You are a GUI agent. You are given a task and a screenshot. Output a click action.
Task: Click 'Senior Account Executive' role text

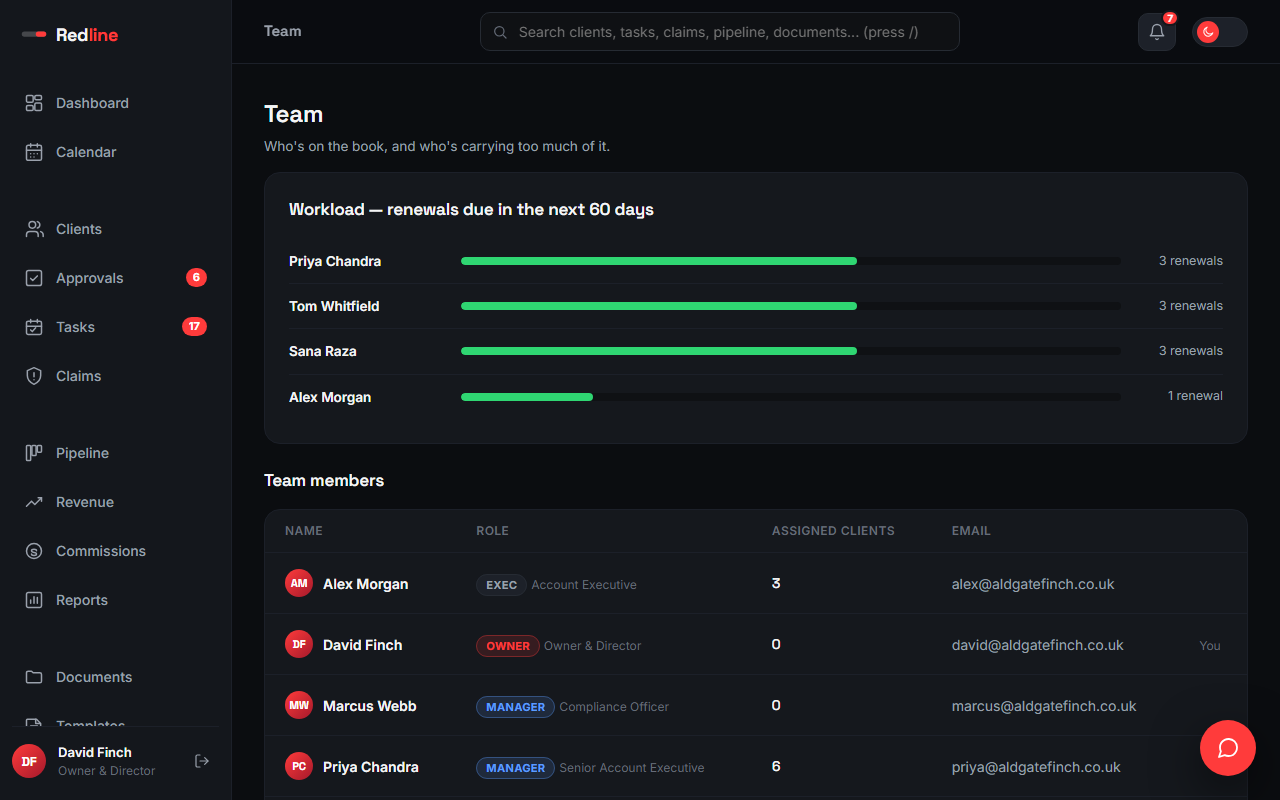632,768
